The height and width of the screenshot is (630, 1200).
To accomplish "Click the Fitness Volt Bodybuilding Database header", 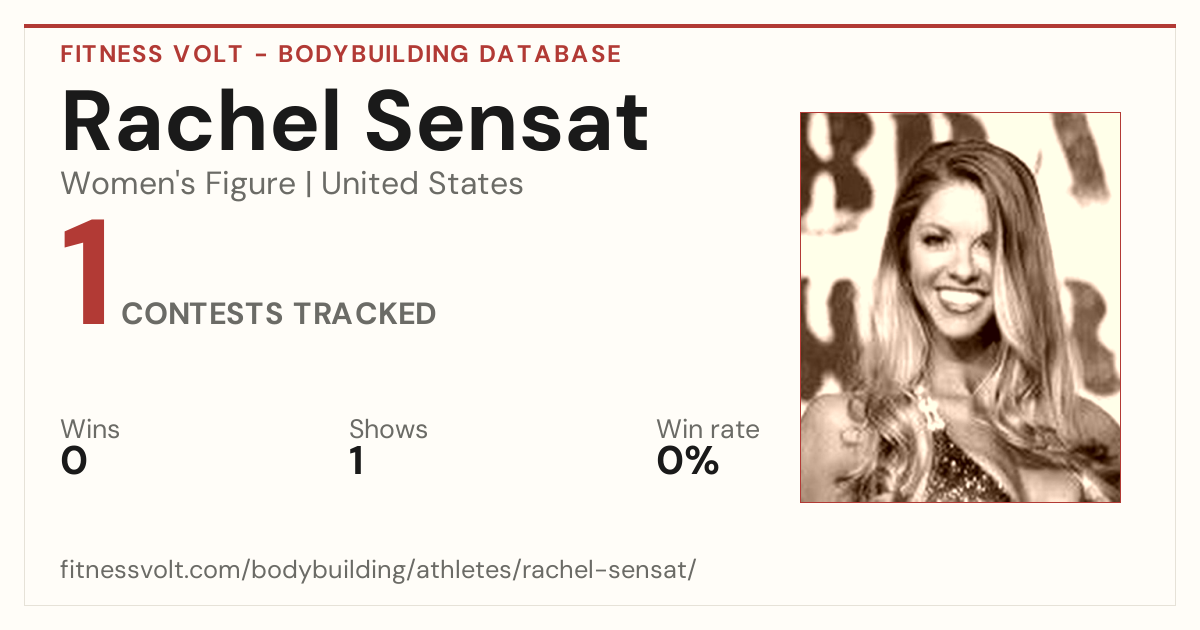I will tap(341, 54).
